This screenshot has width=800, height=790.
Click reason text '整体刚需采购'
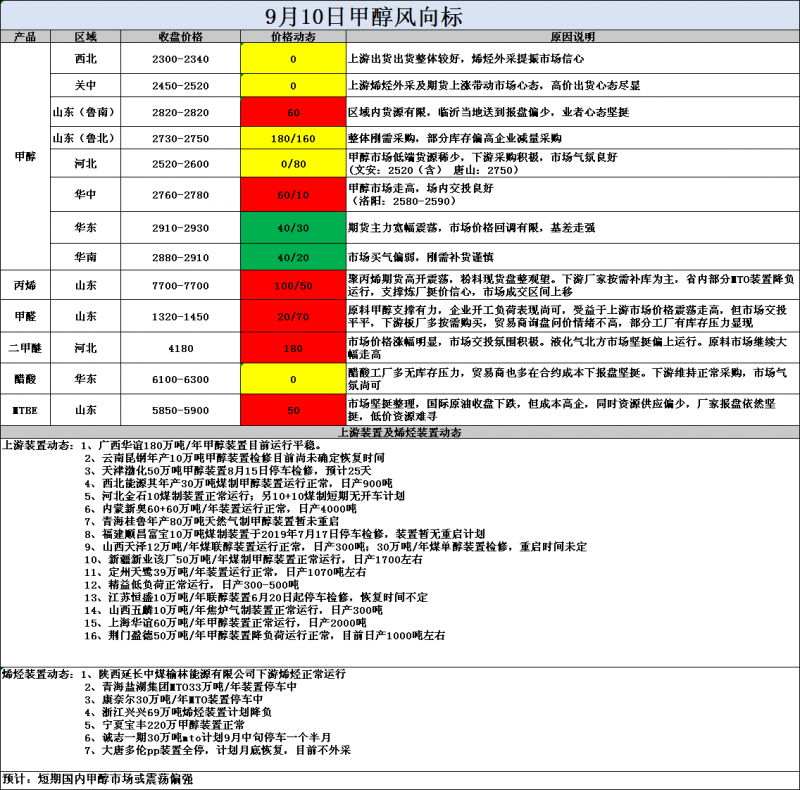coord(382,138)
